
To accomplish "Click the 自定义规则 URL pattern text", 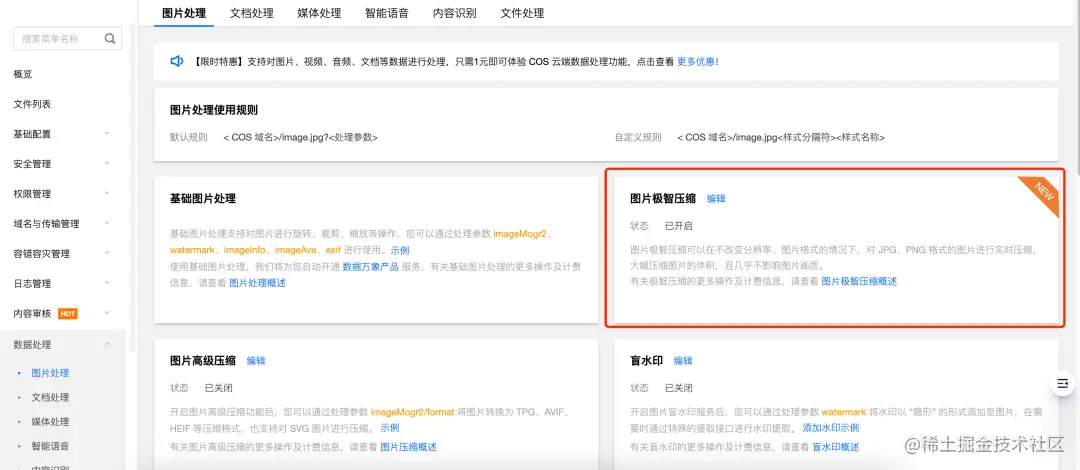I will tap(780, 137).
